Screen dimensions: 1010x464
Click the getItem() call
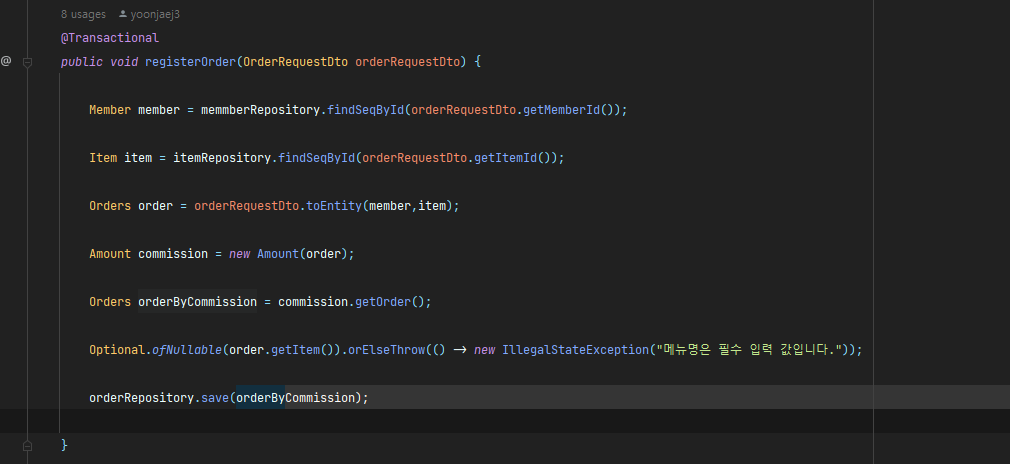(x=302, y=350)
